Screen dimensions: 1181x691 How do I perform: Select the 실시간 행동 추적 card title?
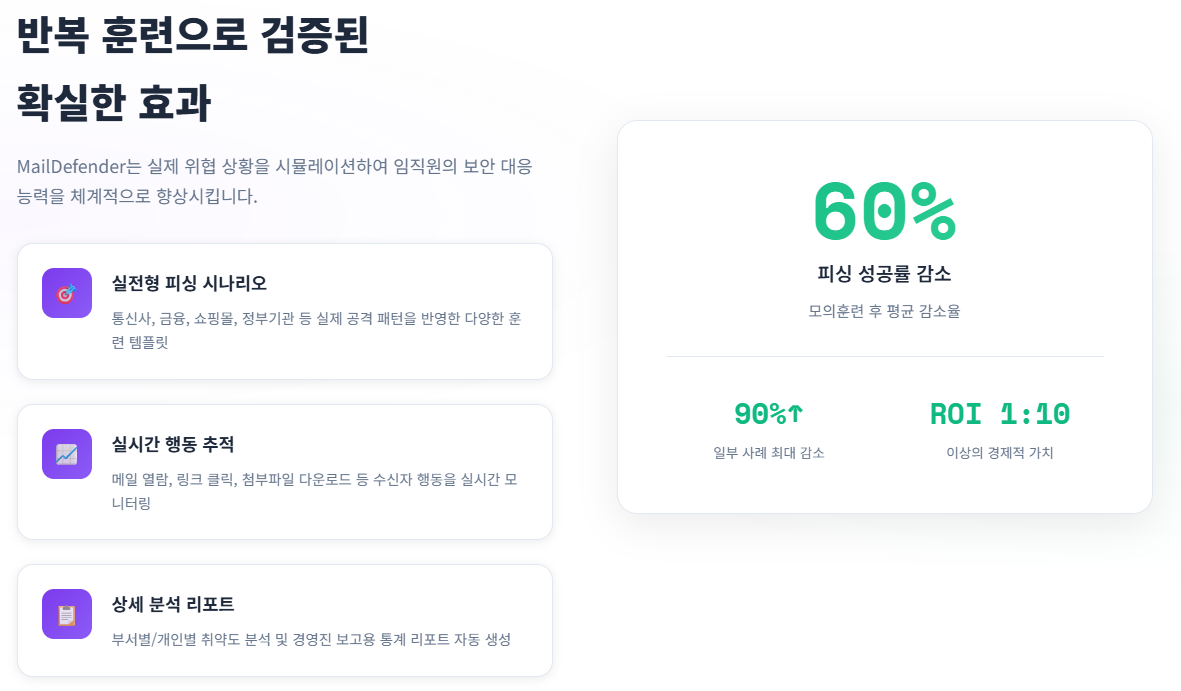pos(173,444)
